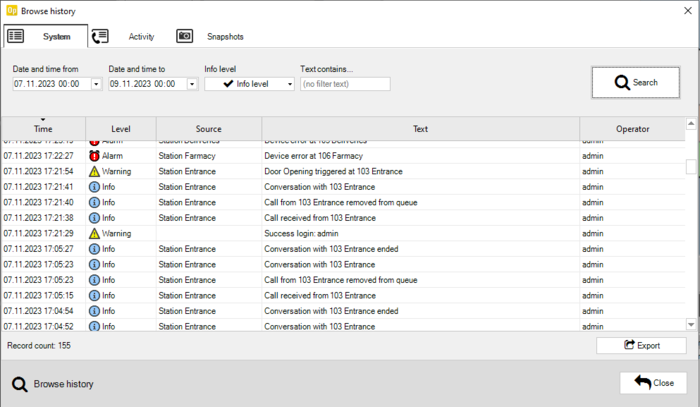The height and width of the screenshot is (407, 700).
Task: Expand the Info level combo box
Action: point(289,84)
